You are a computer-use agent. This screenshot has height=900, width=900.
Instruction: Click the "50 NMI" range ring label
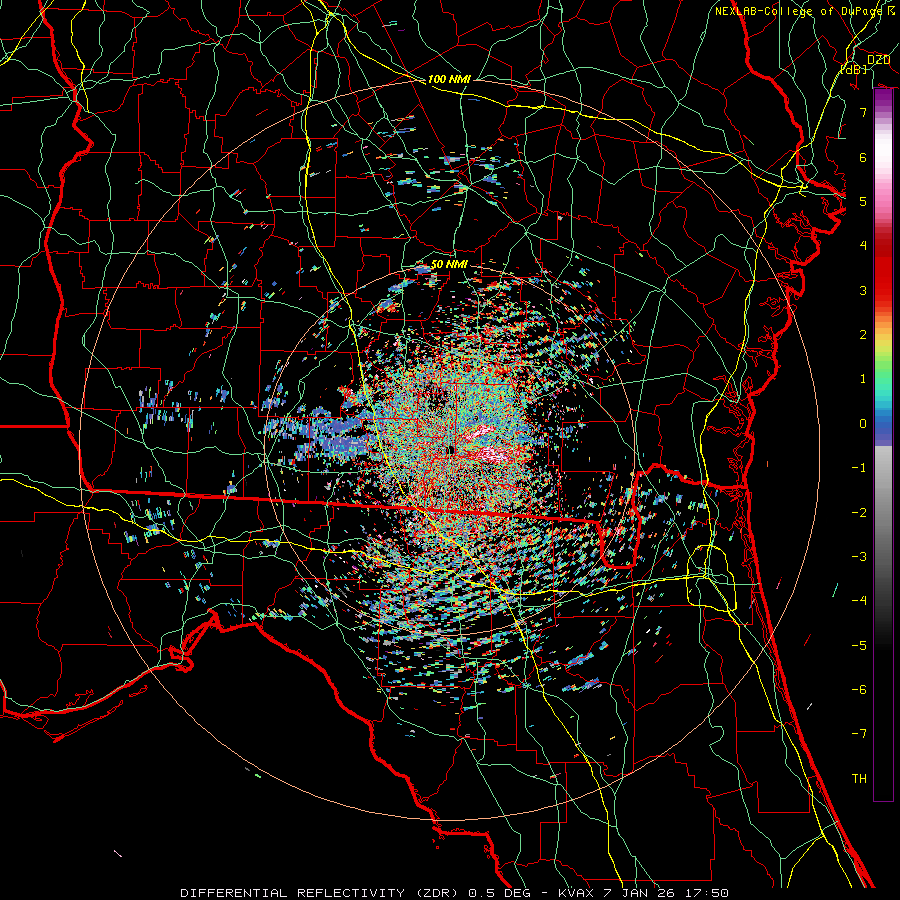449,265
